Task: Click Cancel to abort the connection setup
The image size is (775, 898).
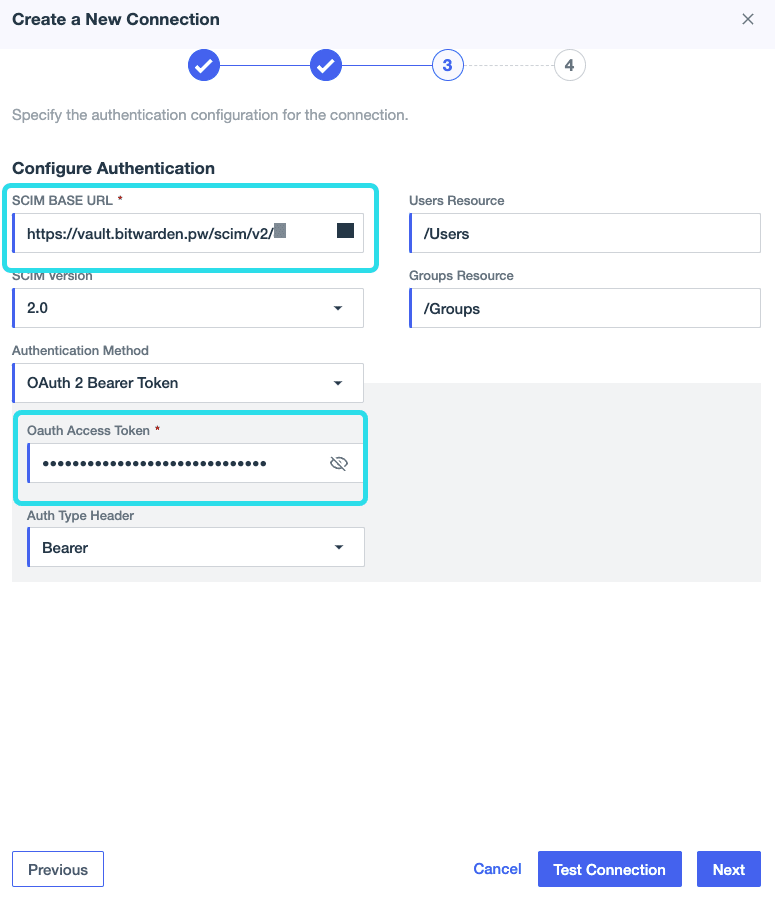Action: coord(497,869)
